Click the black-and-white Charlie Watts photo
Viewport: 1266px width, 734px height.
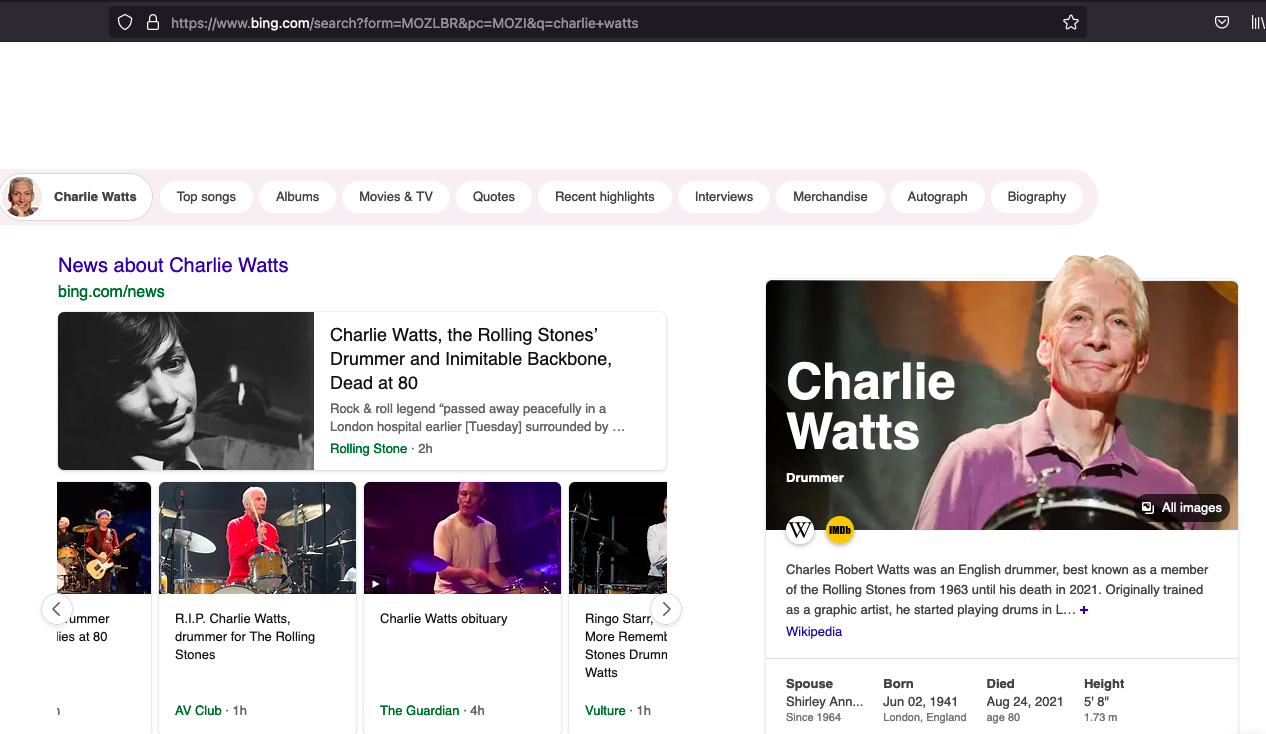coord(186,391)
